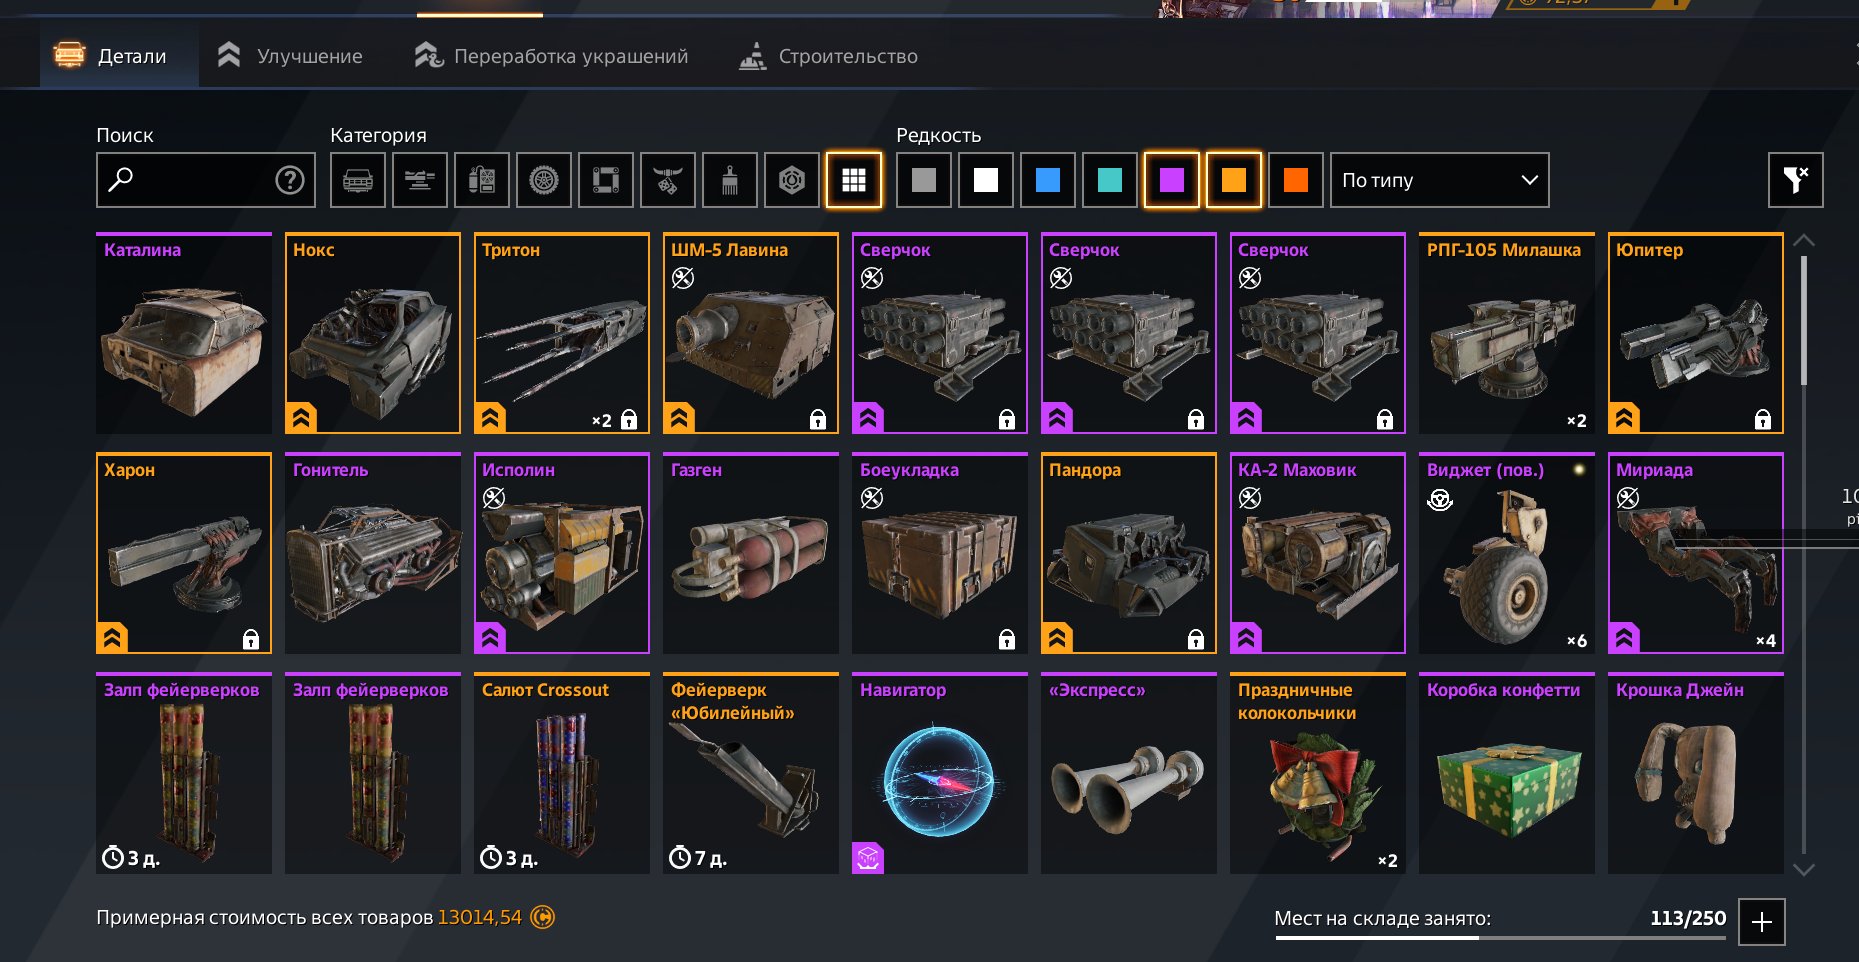Click the coin currency icon near total cost
This screenshot has height=962, width=1859.
tap(542, 917)
